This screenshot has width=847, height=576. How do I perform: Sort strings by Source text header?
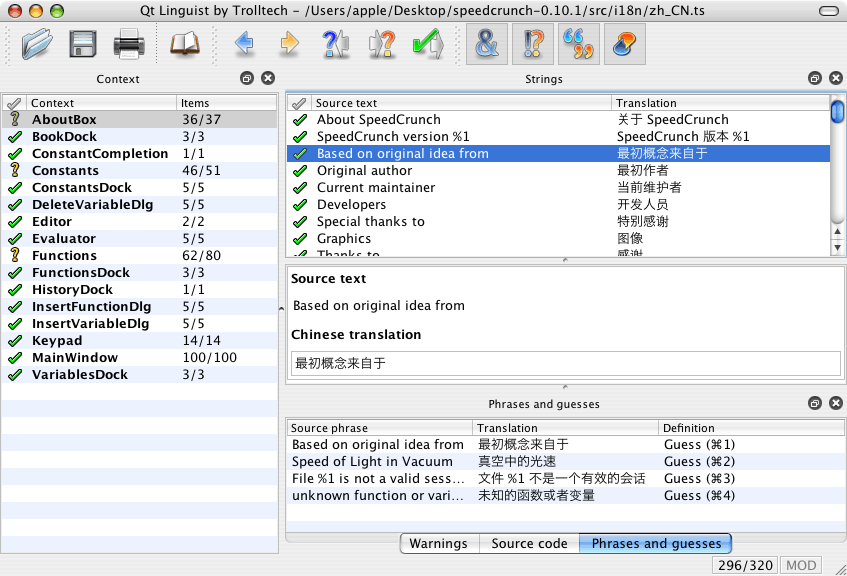pyautogui.click(x=461, y=103)
